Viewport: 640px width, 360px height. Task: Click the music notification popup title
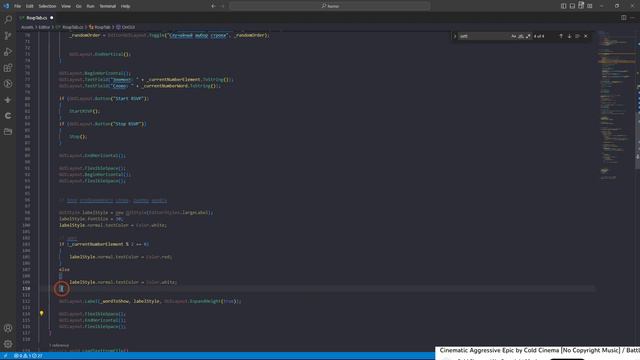tap(540, 350)
